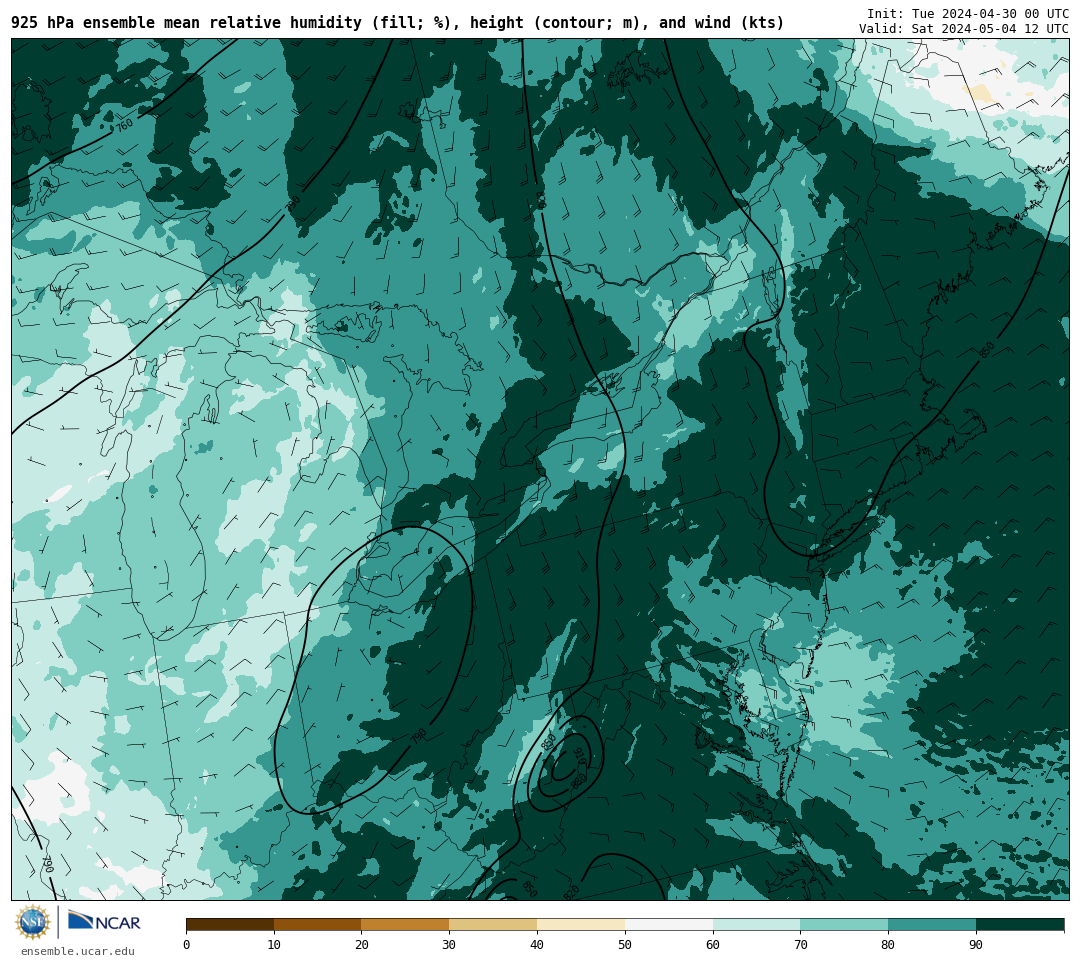
Task: Open the ensemble.ucar.edu link text
Action: coord(78,951)
